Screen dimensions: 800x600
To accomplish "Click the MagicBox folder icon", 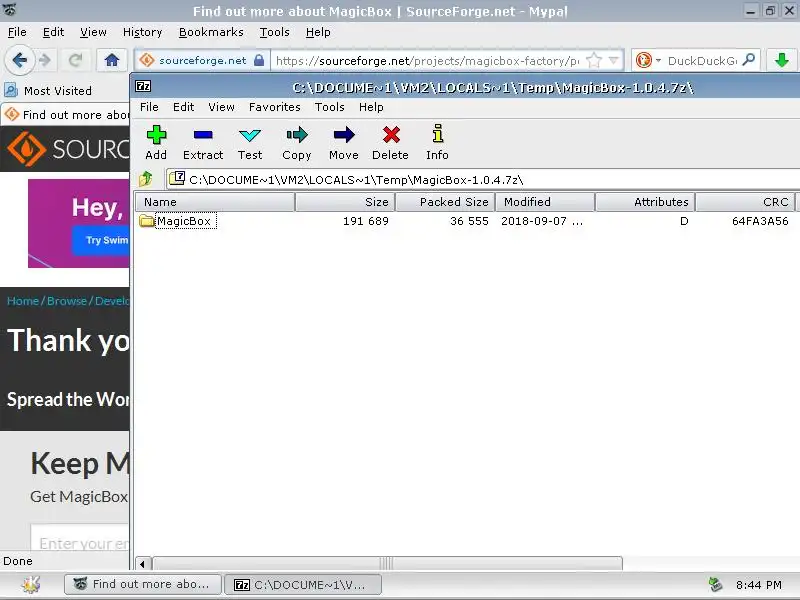I will tap(146, 221).
